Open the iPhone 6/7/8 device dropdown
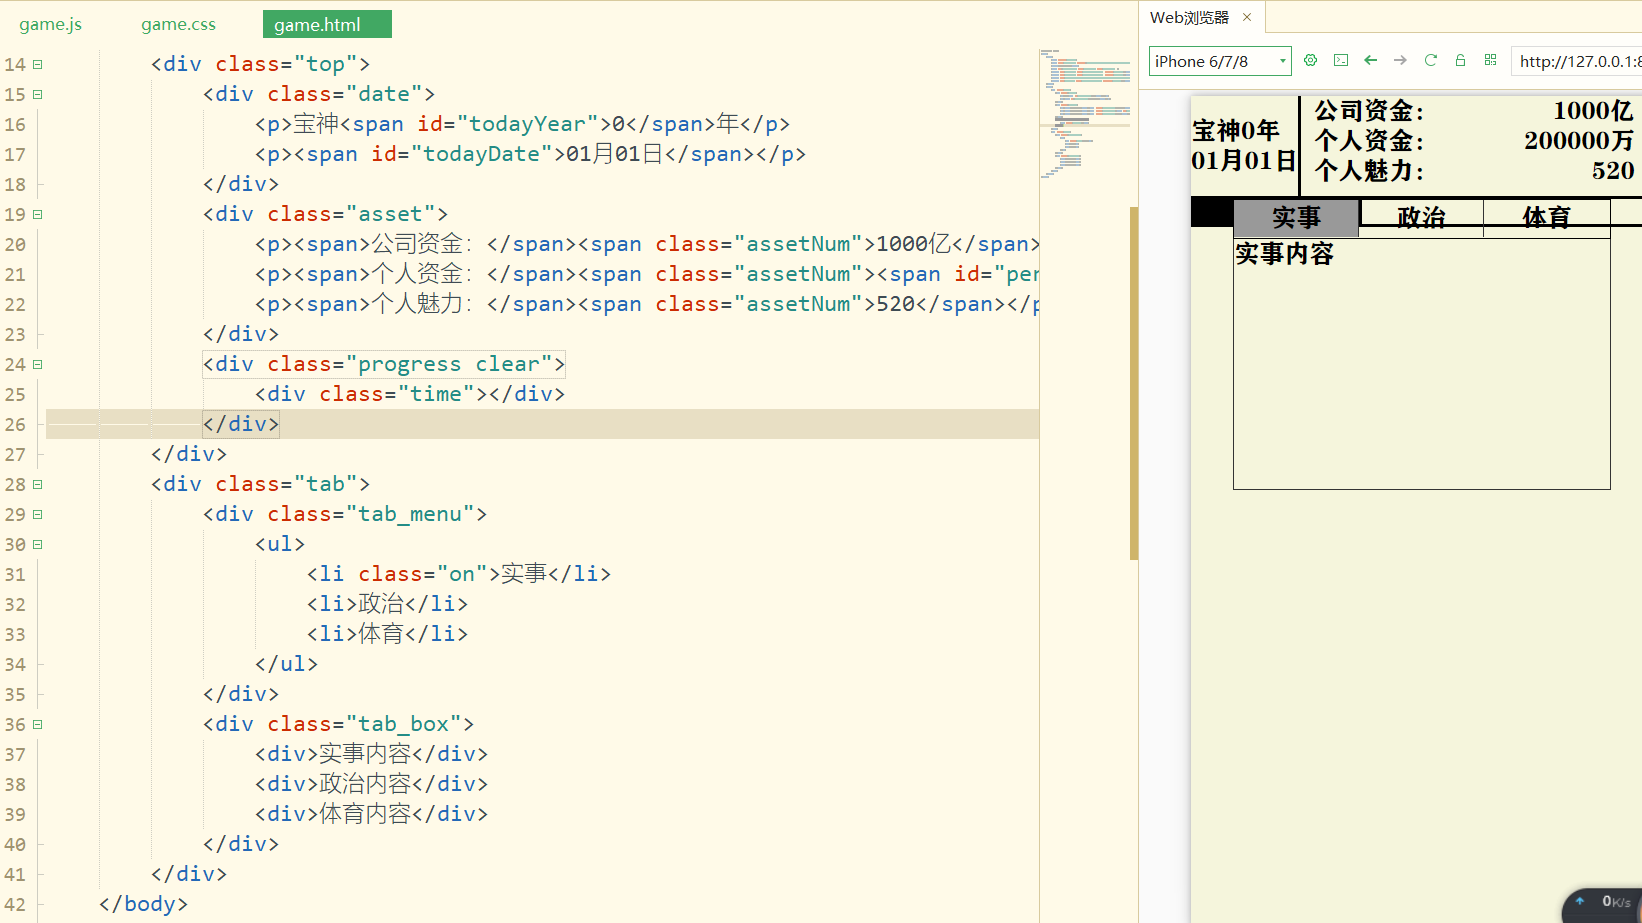This screenshot has height=923, width=1642. [1220, 61]
